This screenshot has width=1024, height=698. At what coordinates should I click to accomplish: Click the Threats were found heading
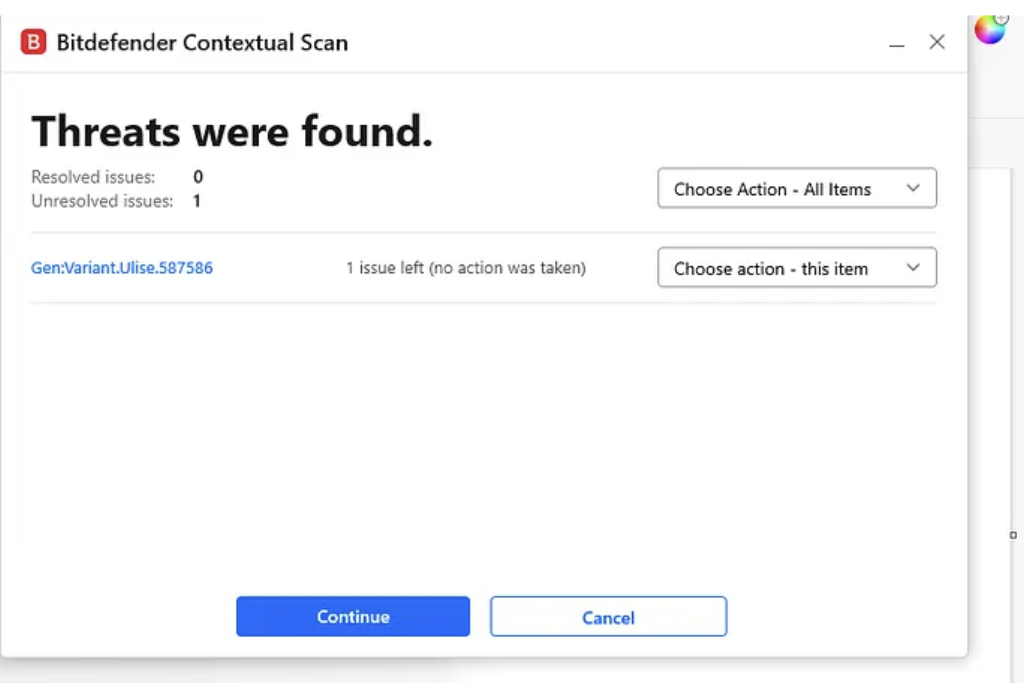(232, 132)
